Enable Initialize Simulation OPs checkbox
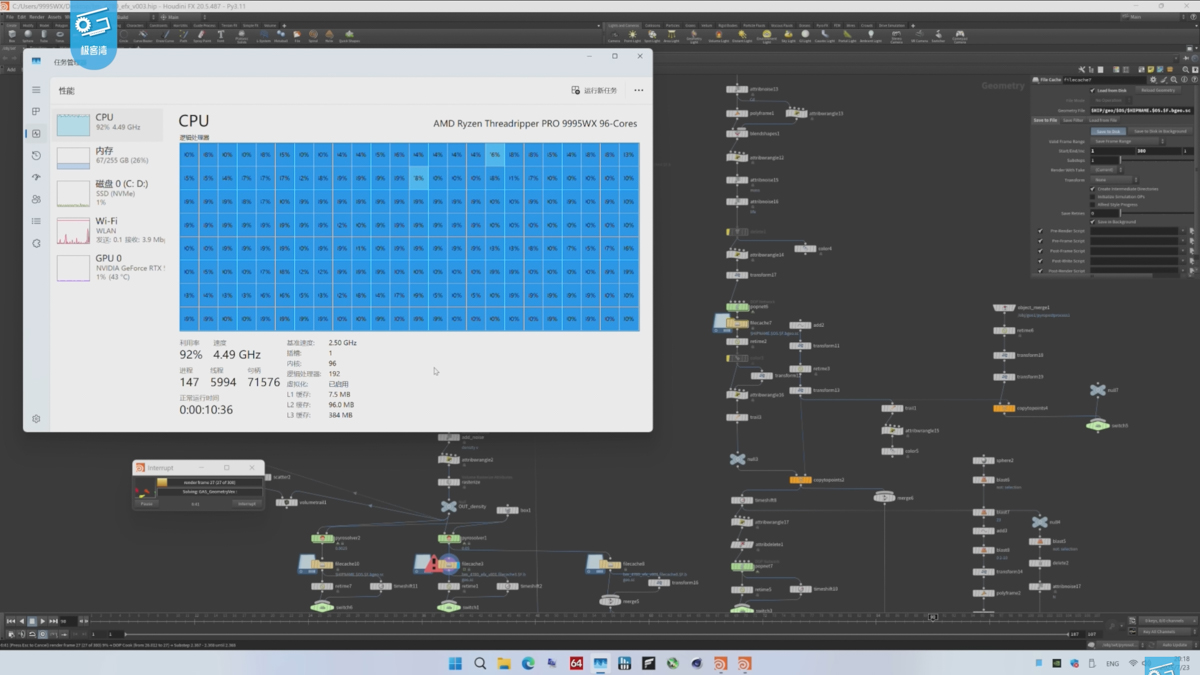1200x675 pixels. click(1092, 197)
